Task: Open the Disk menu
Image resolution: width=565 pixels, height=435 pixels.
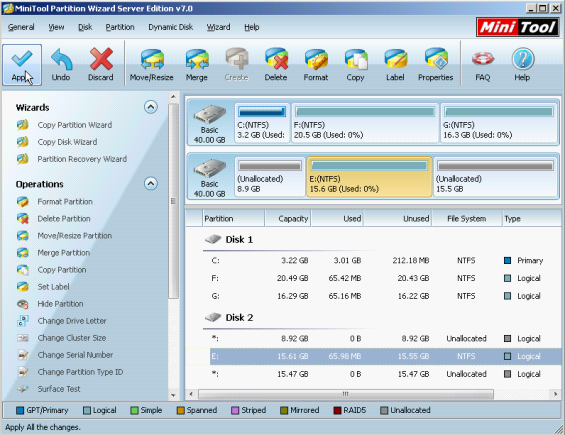Action: (85, 27)
